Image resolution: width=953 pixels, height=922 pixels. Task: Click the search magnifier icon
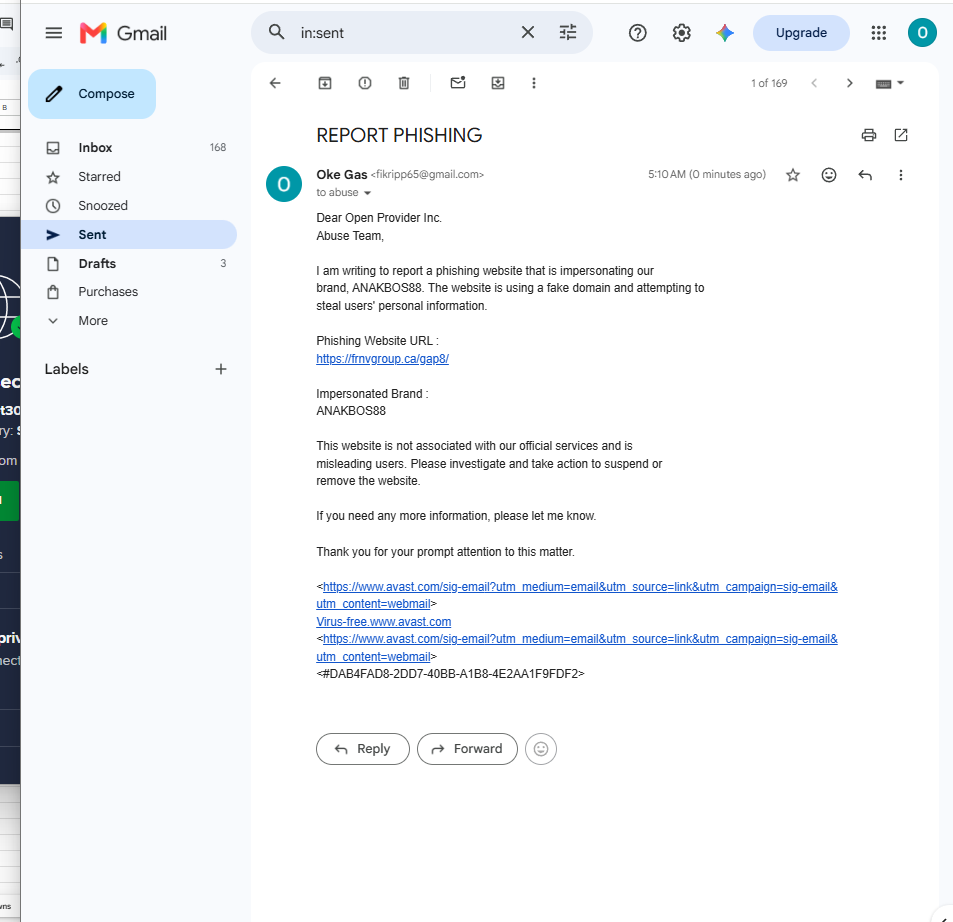click(277, 32)
